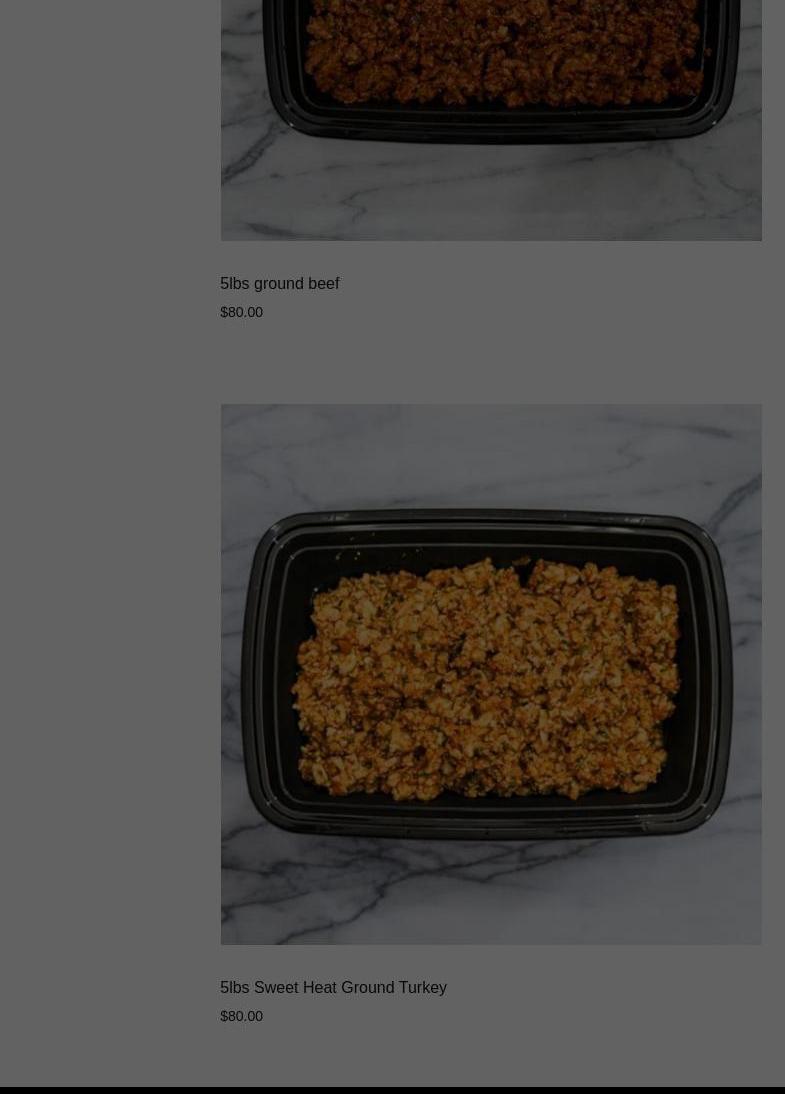Click the ground beef meat in the tray
Screen dimensions: 785x1094
click(504, 52)
